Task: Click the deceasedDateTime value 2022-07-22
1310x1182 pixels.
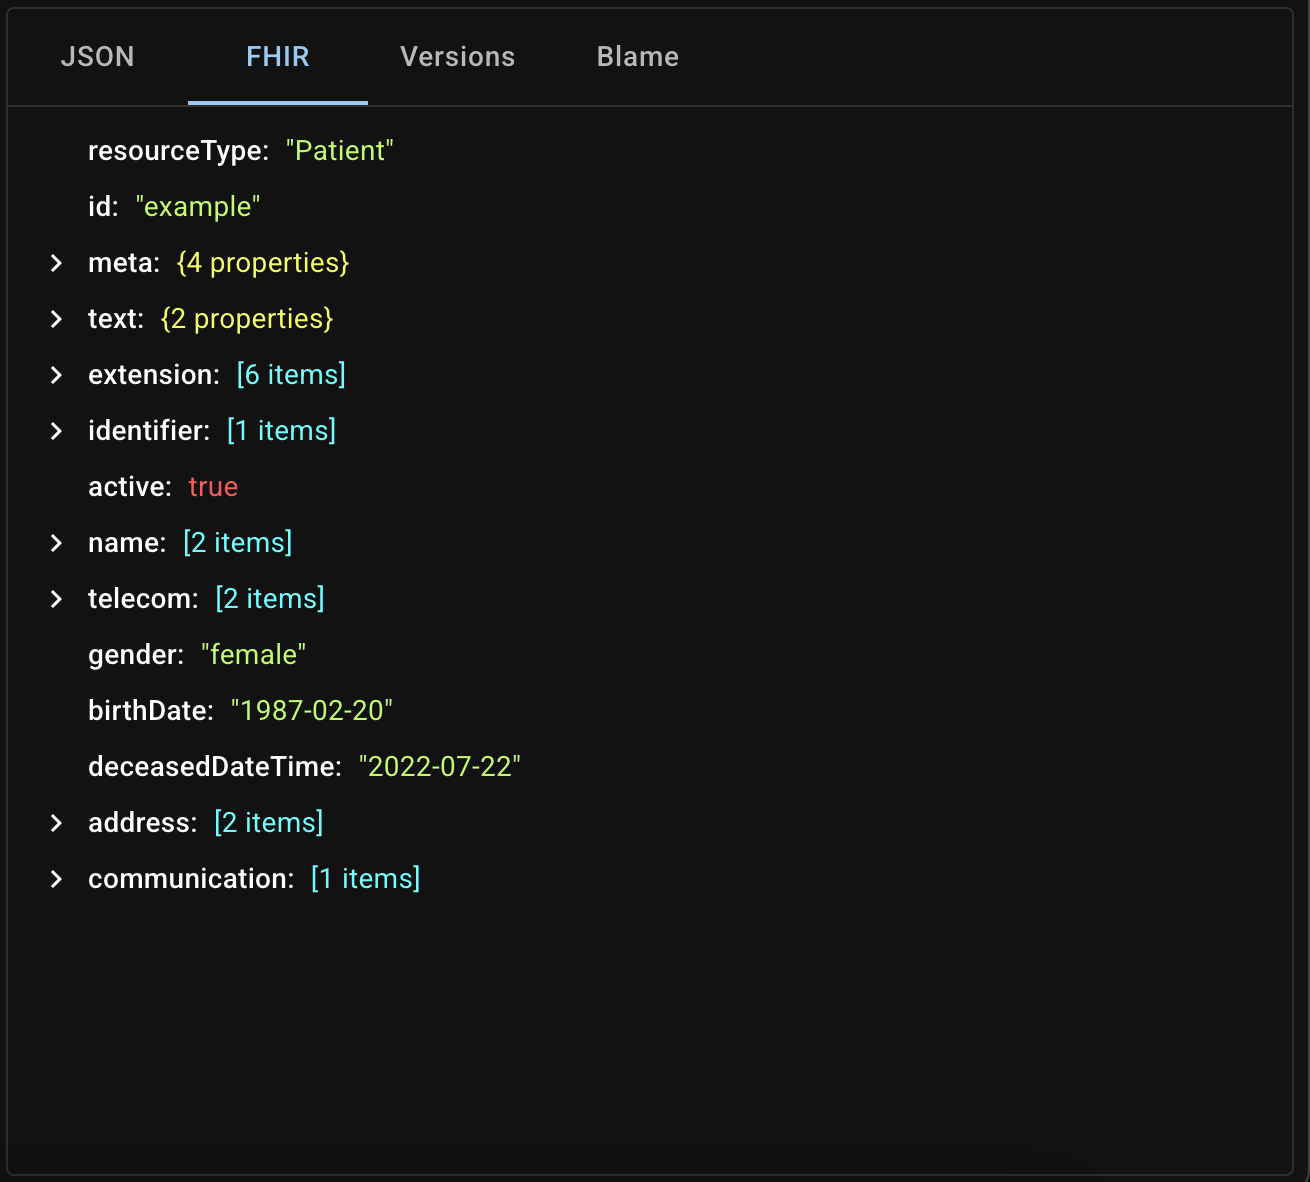Action: click(440, 766)
